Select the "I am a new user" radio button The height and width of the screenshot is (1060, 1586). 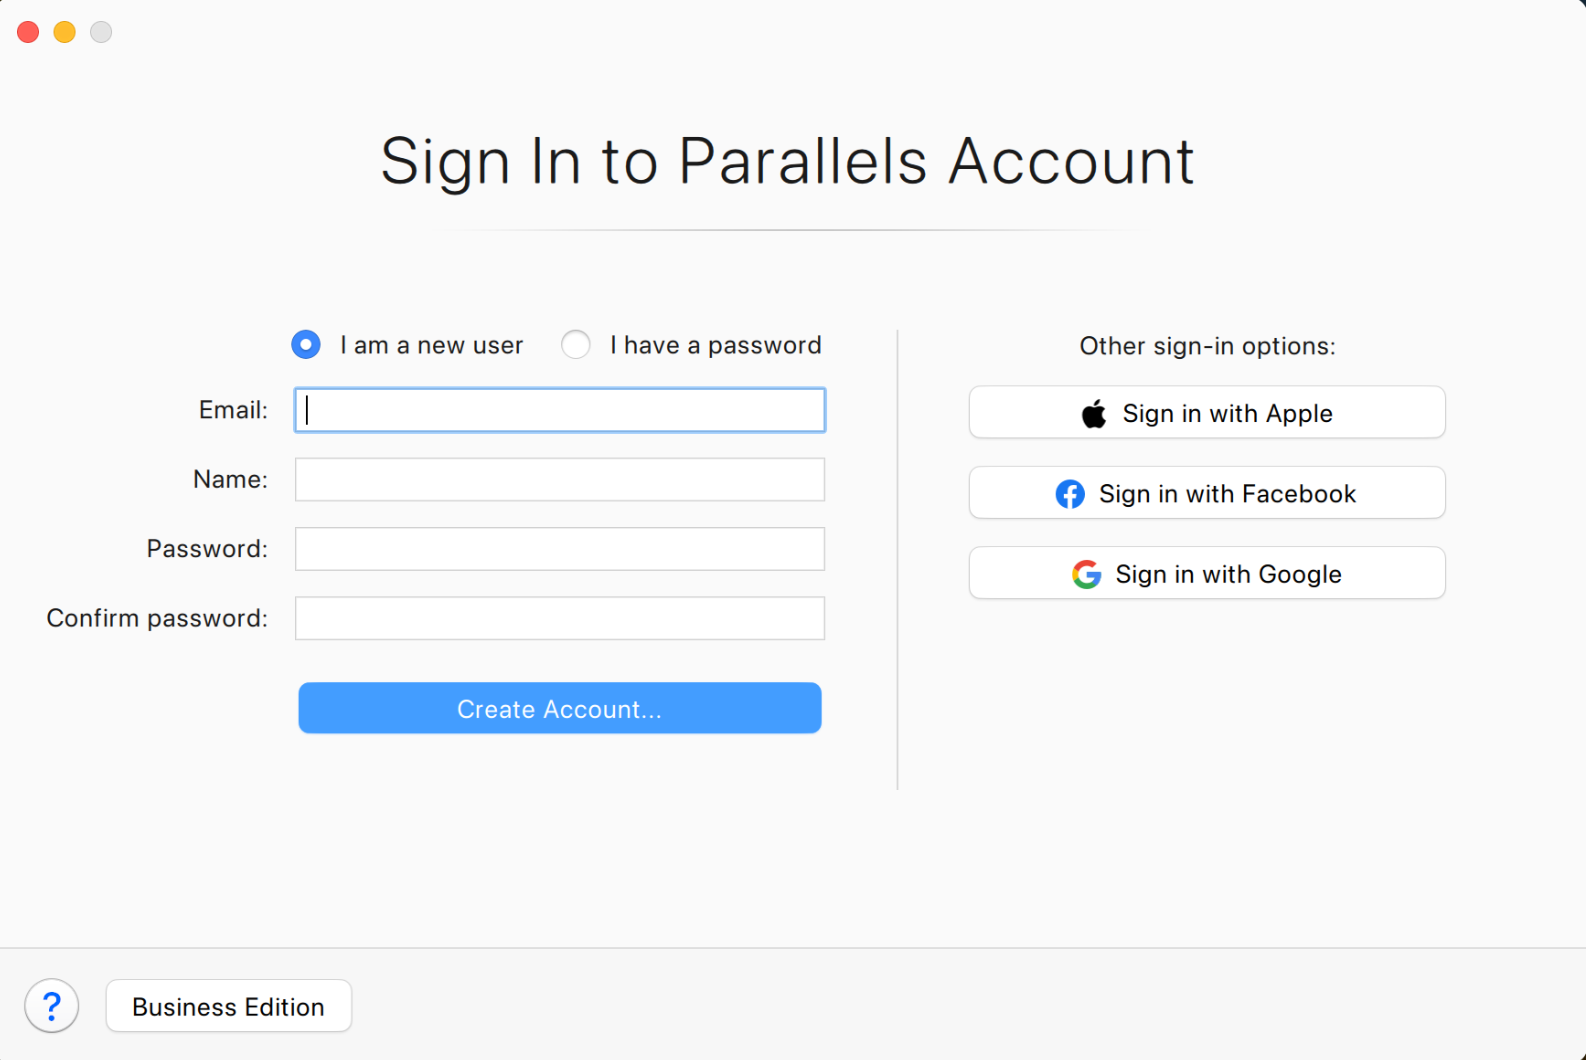coord(306,345)
